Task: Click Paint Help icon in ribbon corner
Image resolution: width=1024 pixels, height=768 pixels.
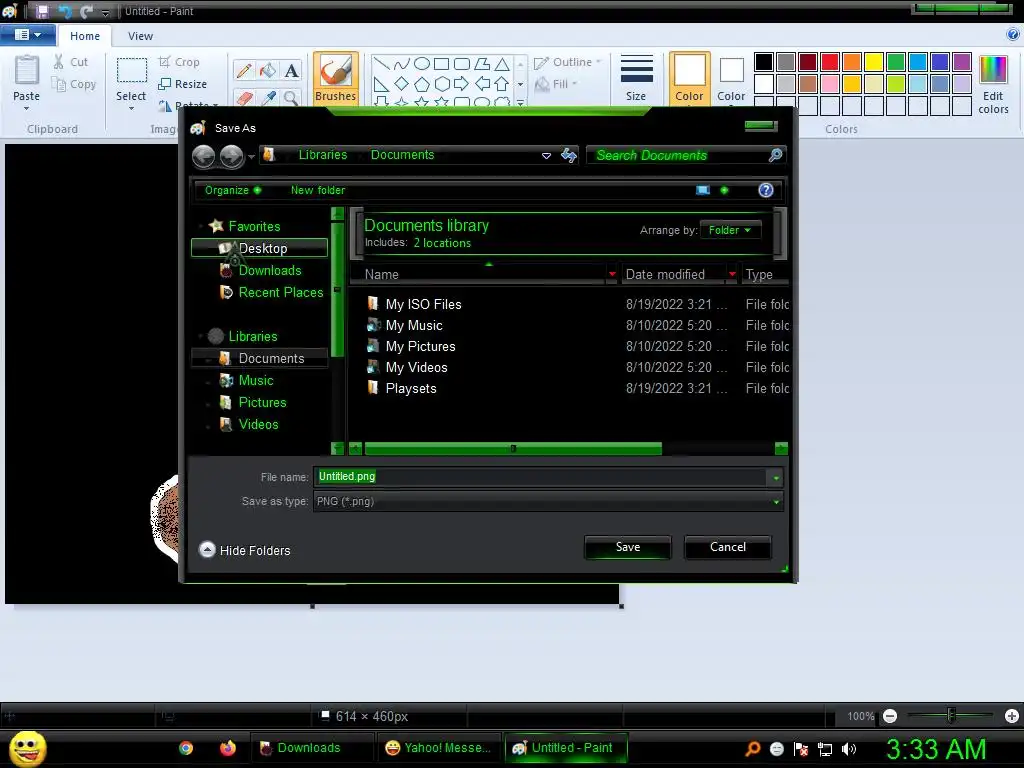Action: click(x=1013, y=35)
